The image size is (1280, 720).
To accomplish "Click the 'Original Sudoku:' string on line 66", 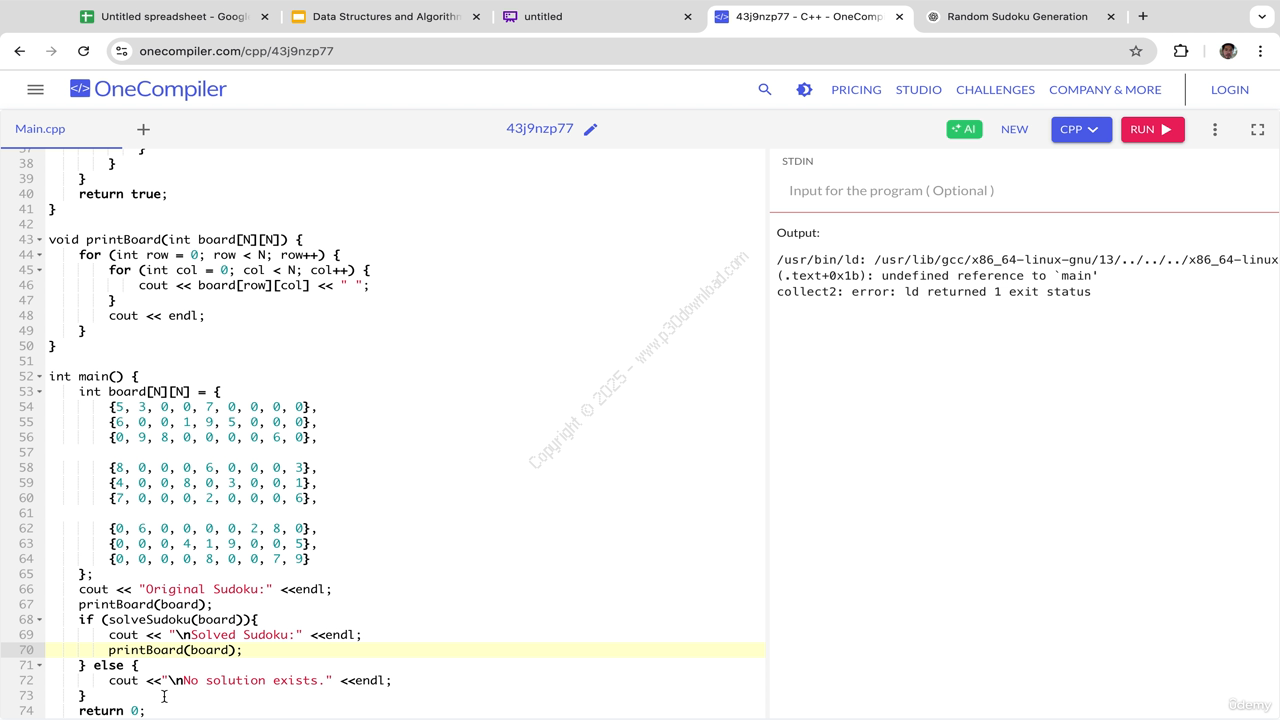I will point(206,589).
